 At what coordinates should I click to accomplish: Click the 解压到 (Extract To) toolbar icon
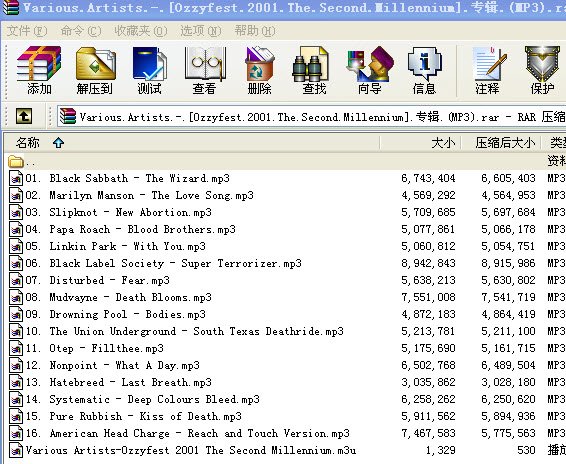[95, 70]
